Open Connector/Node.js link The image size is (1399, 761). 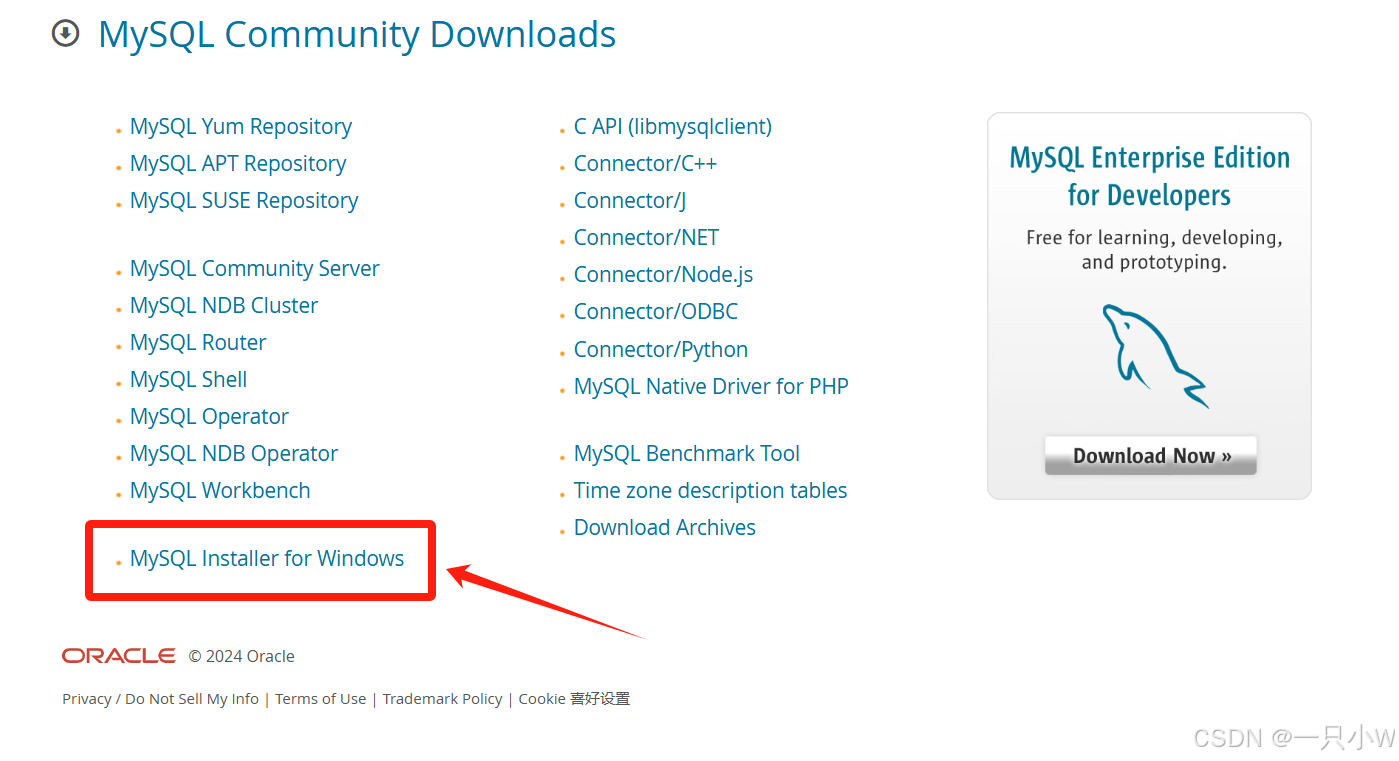[x=663, y=275]
